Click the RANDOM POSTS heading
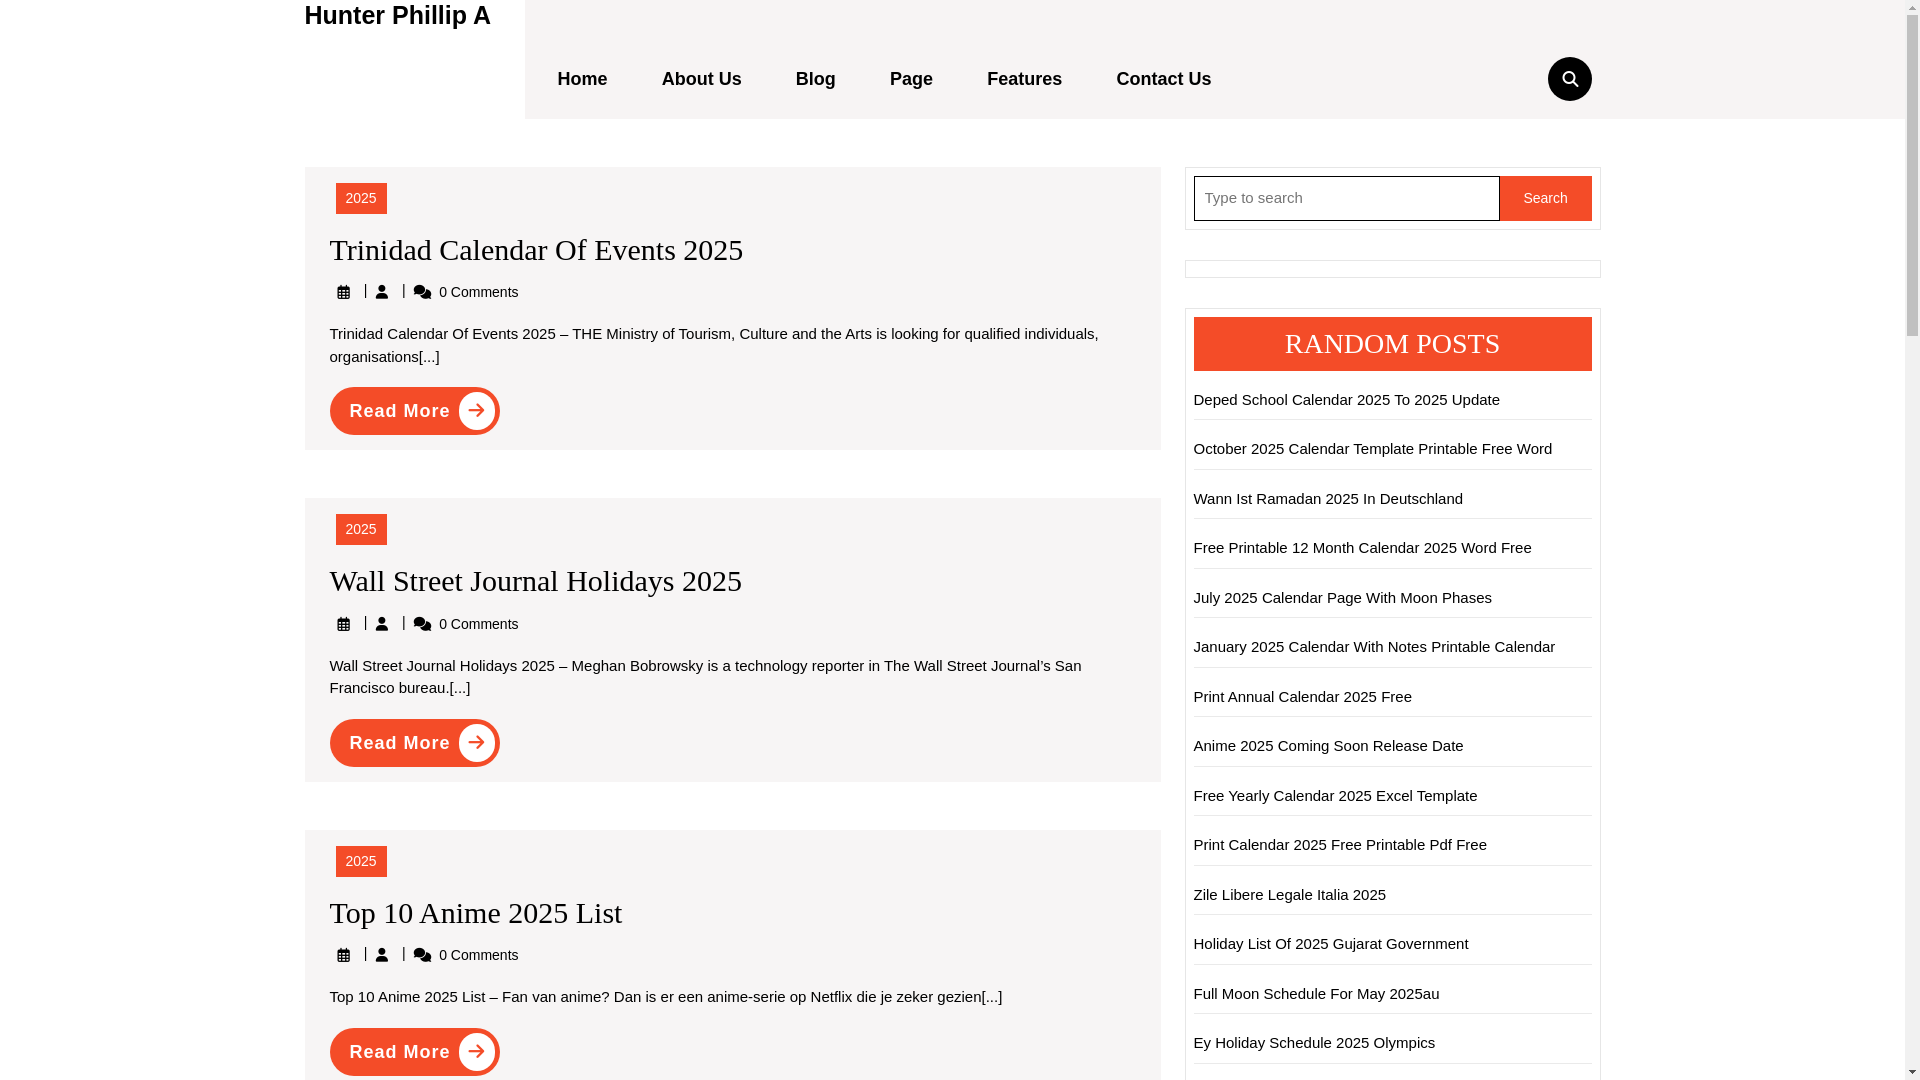This screenshot has width=1920, height=1080. pyautogui.click(x=1392, y=344)
